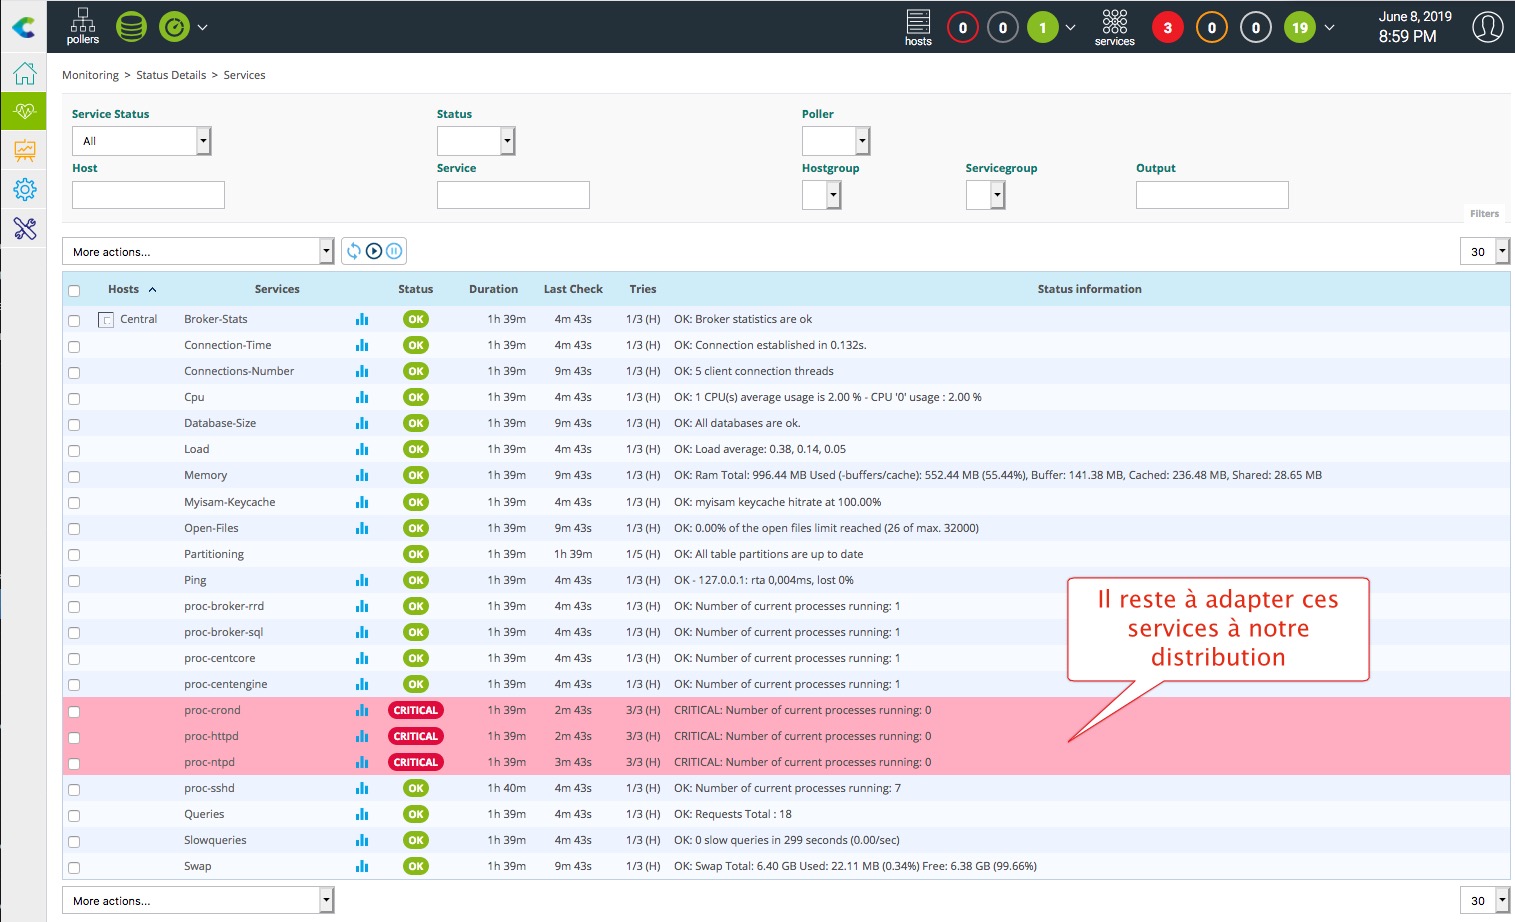
Task: Open the graph icon for Broker-Stats
Action: (x=362, y=319)
